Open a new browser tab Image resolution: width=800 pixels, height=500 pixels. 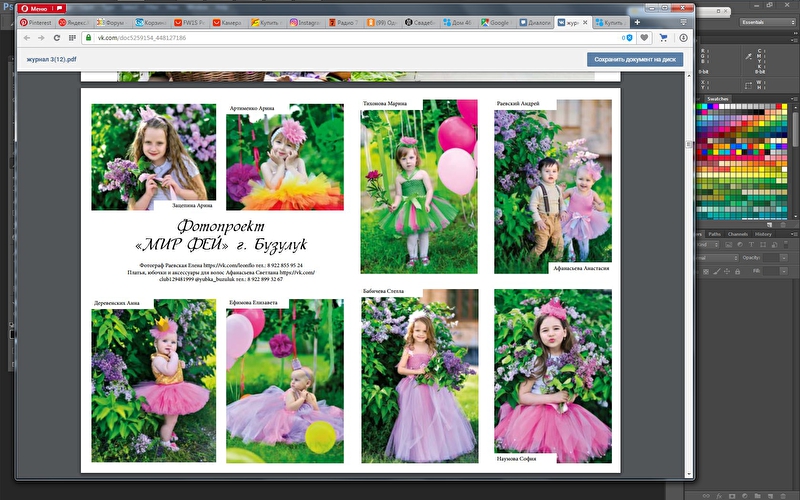pos(637,21)
